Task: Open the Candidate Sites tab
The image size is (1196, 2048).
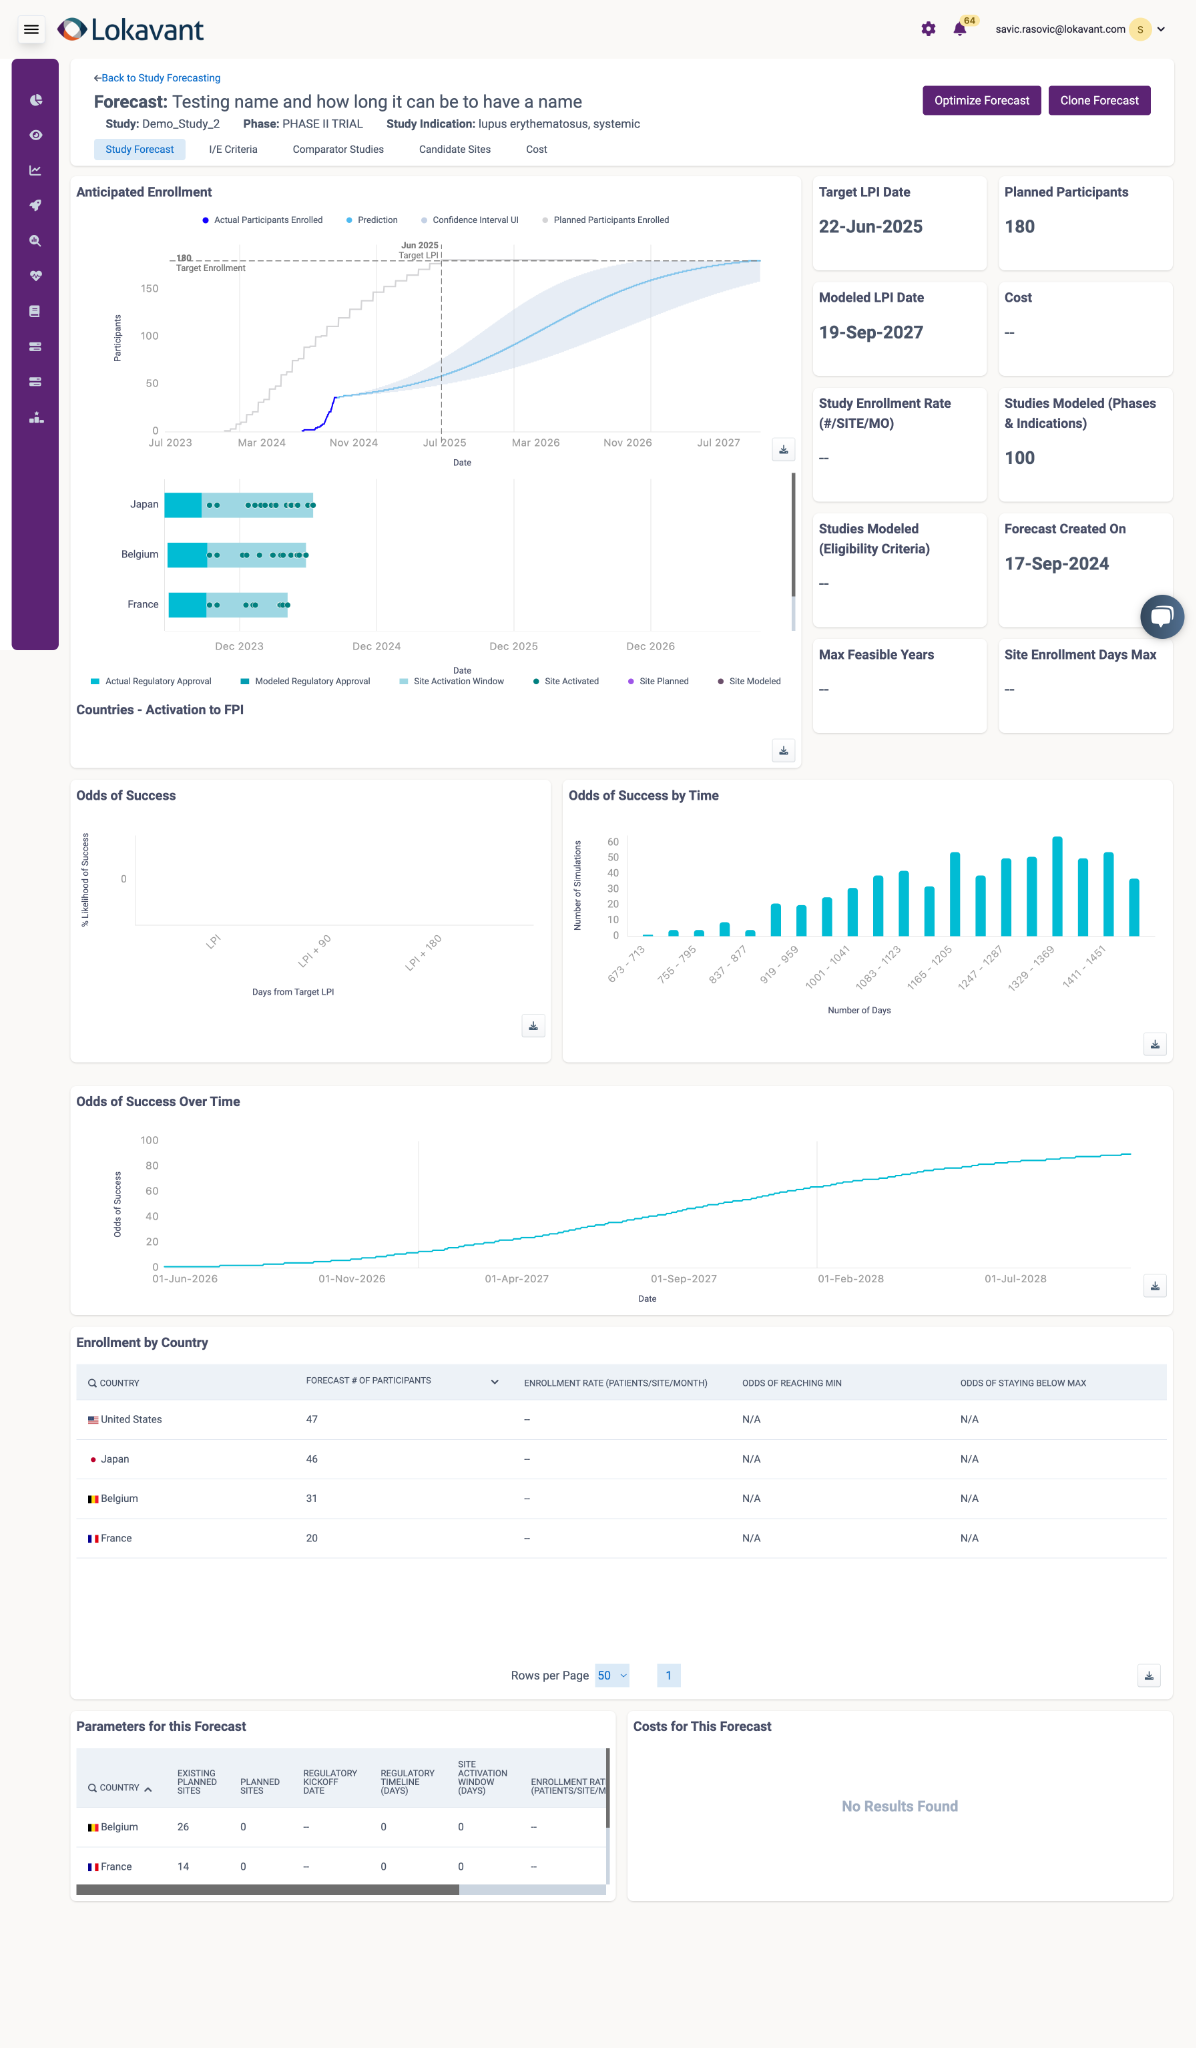Action: point(455,149)
